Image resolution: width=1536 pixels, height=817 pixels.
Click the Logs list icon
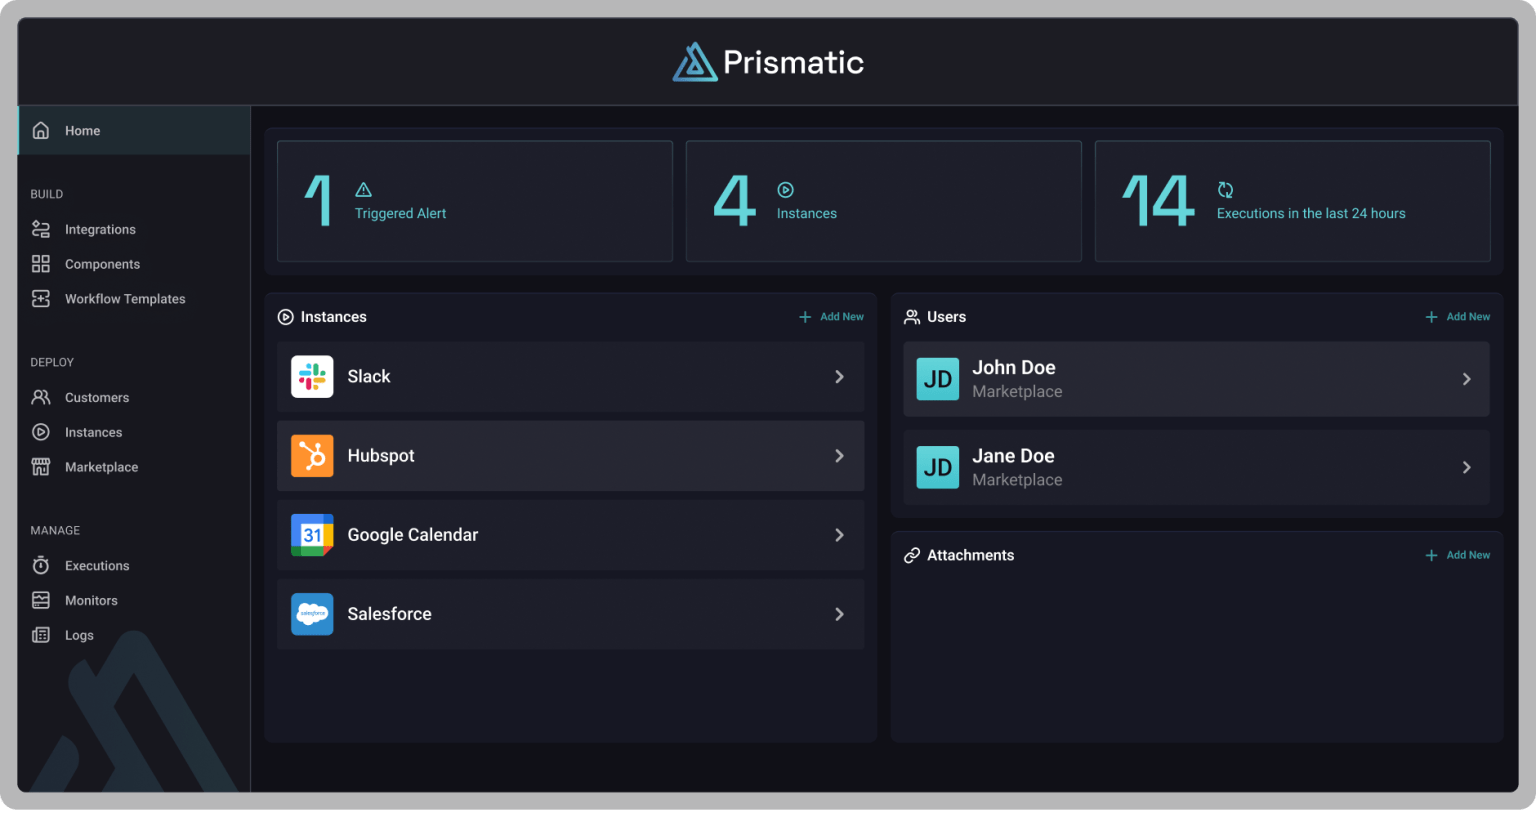41,635
